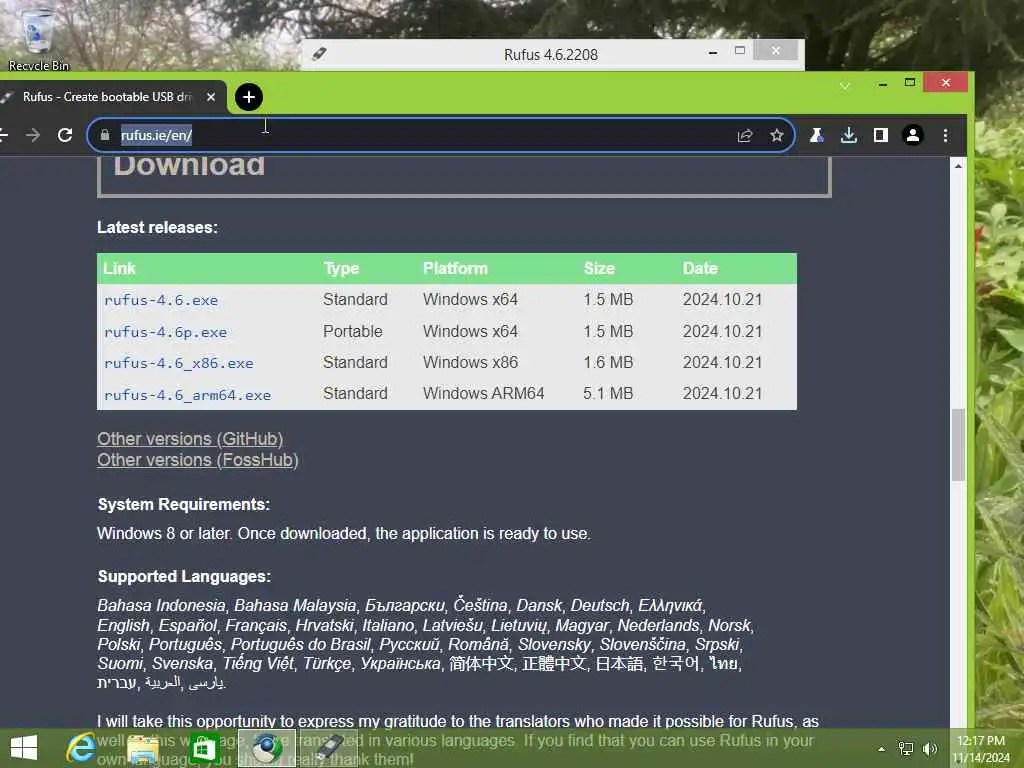
Task: Close the Rufus browser tab
Action: click(211, 97)
